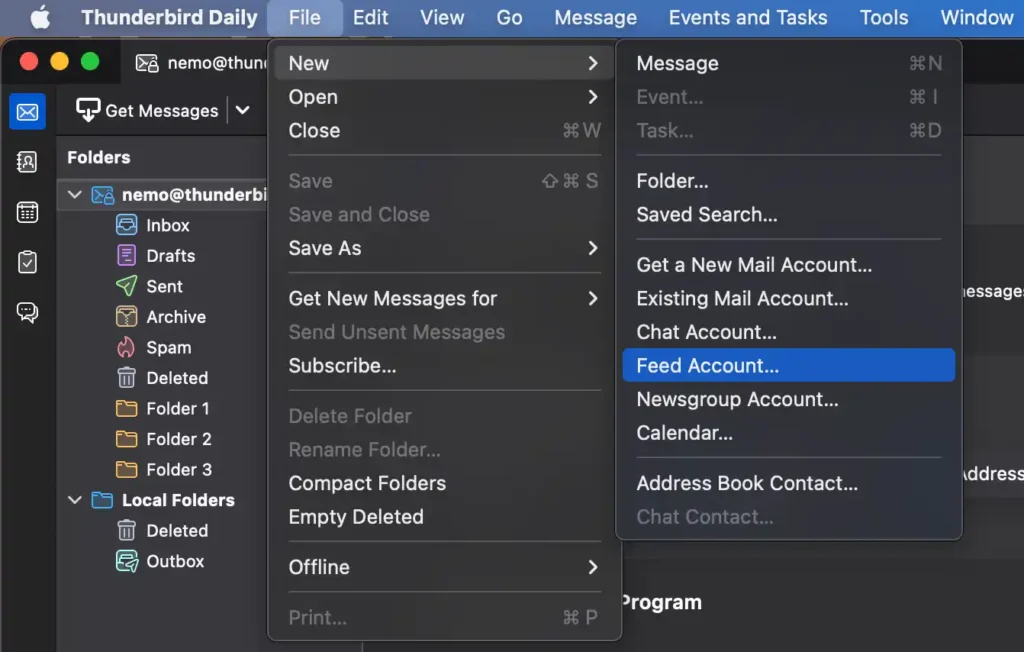
Task: Select Saved Search... option
Action: (788, 214)
